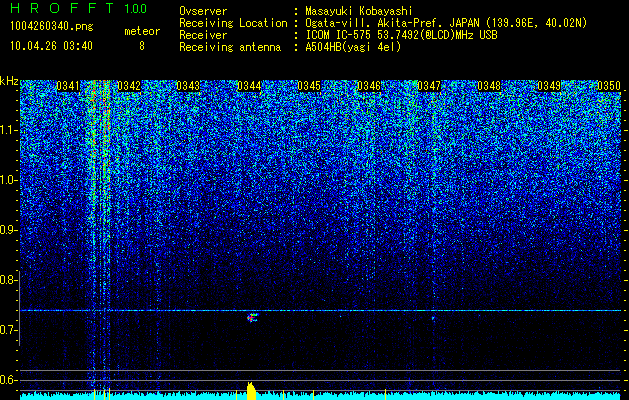Click the Receiver label
Screen dimensions: 629x400
(x=203, y=35)
